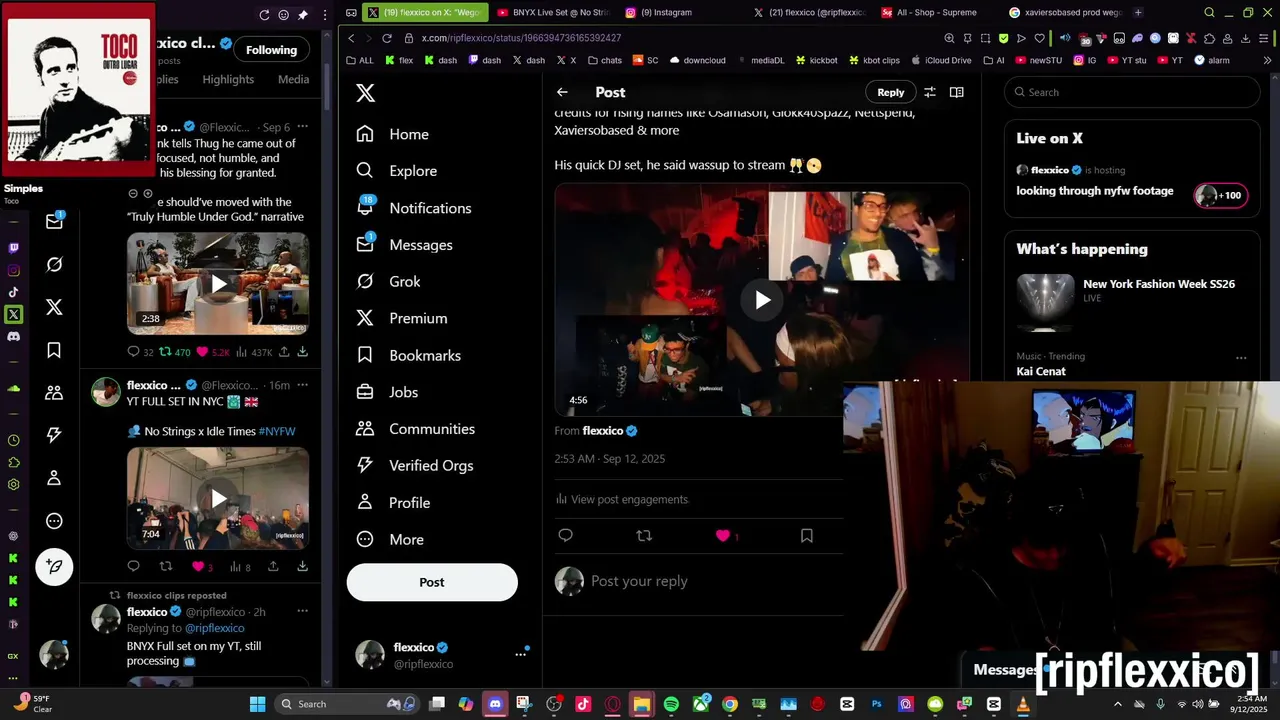Screen dimensions: 1280x720
Task: Open Media tab in profile panel
Action: (x=293, y=79)
